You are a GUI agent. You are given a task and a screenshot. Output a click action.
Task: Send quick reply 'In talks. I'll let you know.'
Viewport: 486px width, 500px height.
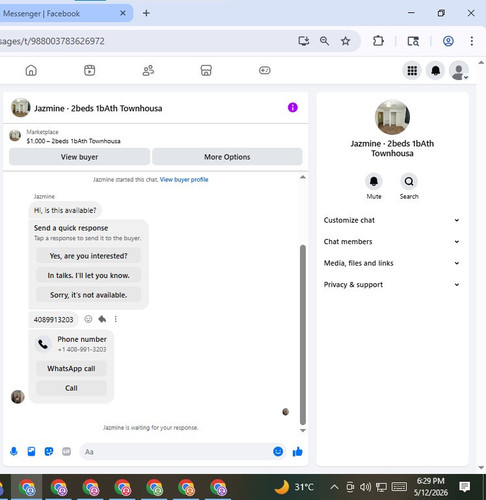click(x=88, y=275)
